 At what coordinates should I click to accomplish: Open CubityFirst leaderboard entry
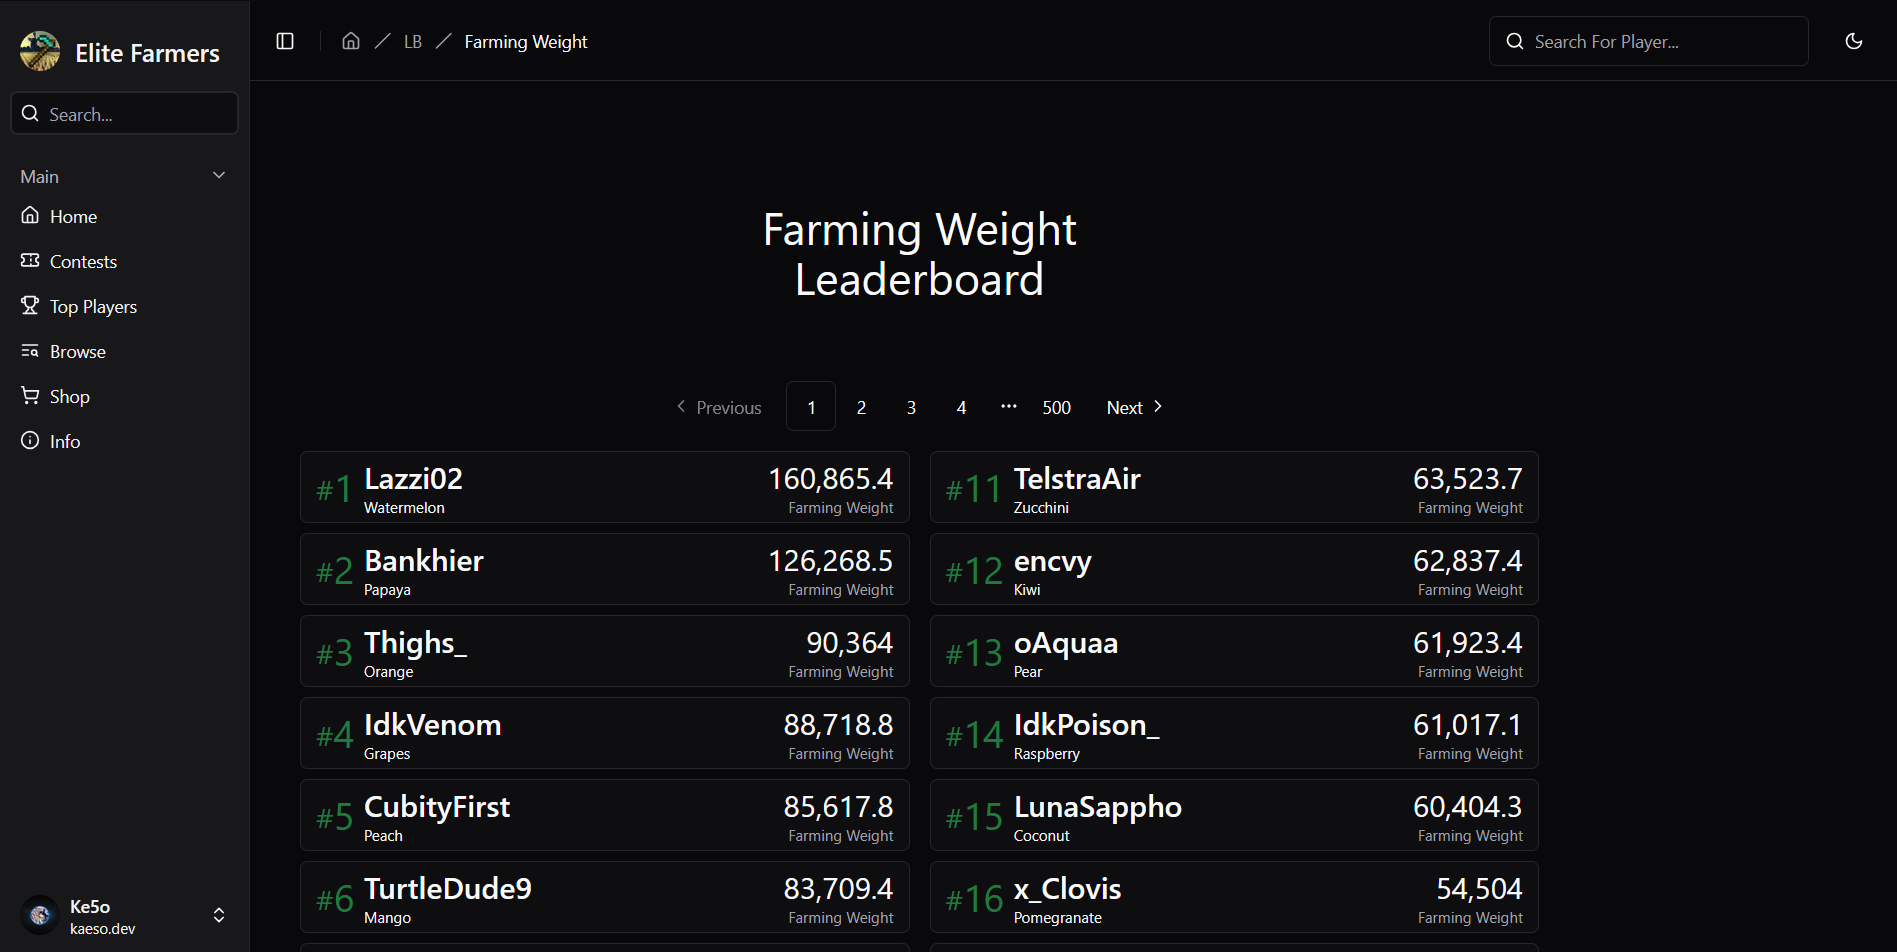605,815
